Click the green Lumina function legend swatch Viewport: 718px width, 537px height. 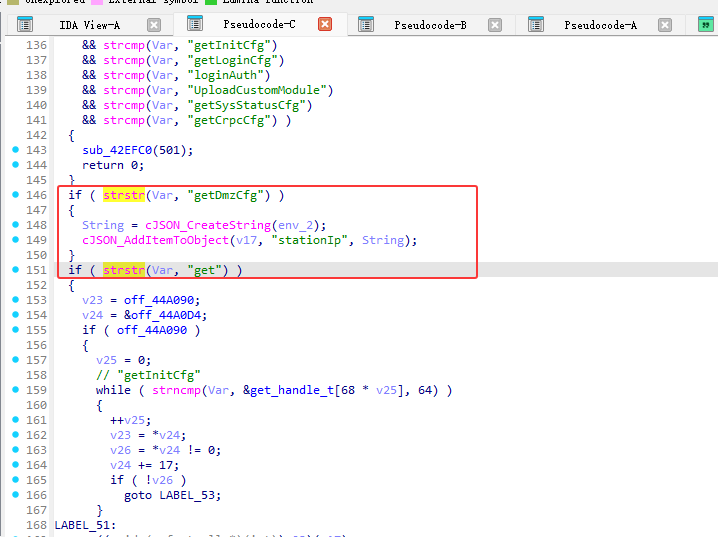212,2
